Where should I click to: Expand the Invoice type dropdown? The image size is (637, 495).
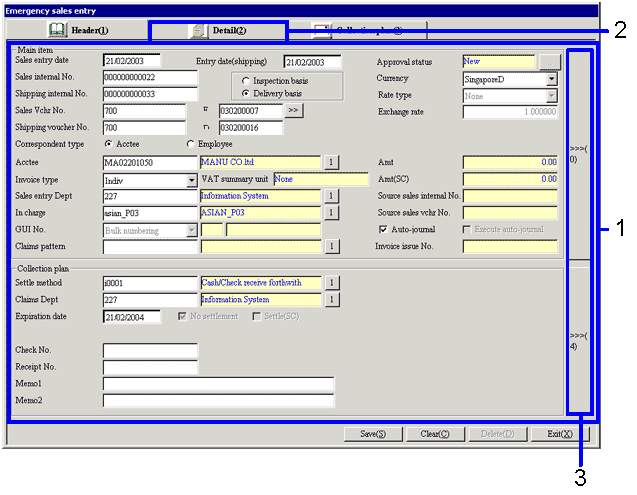click(191, 180)
